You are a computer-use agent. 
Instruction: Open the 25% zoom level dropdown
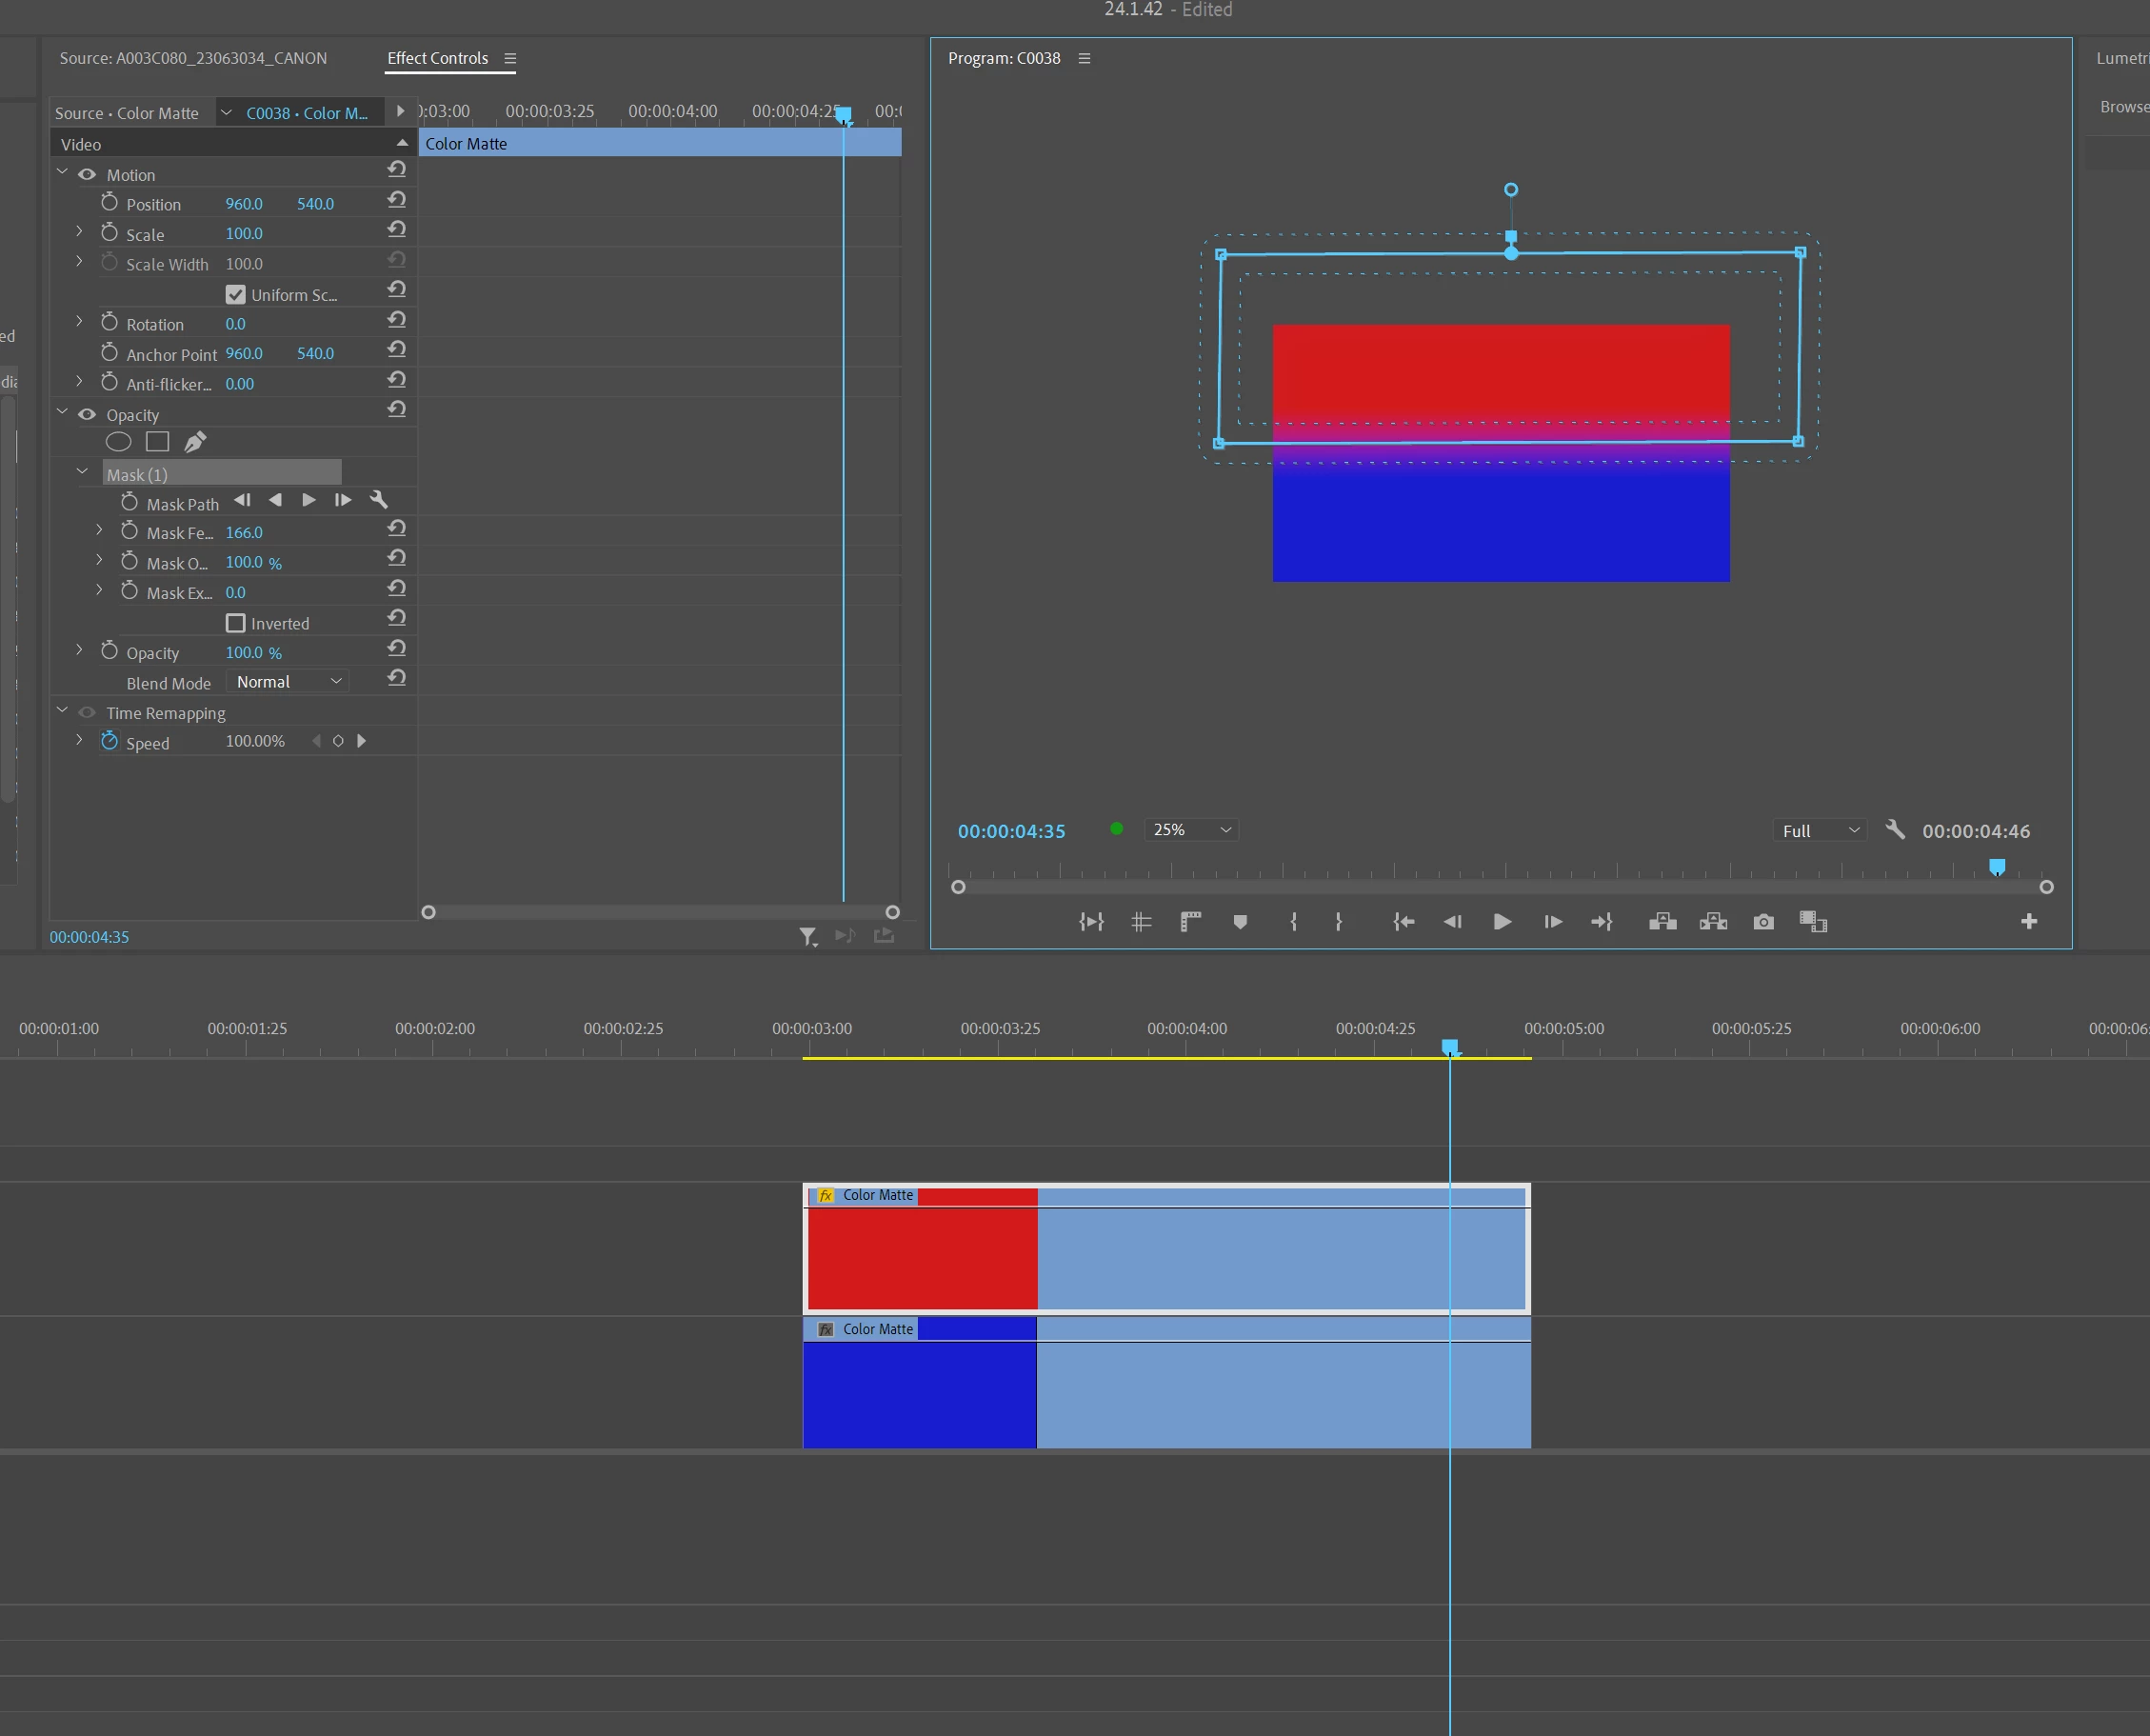pyautogui.click(x=1190, y=830)
